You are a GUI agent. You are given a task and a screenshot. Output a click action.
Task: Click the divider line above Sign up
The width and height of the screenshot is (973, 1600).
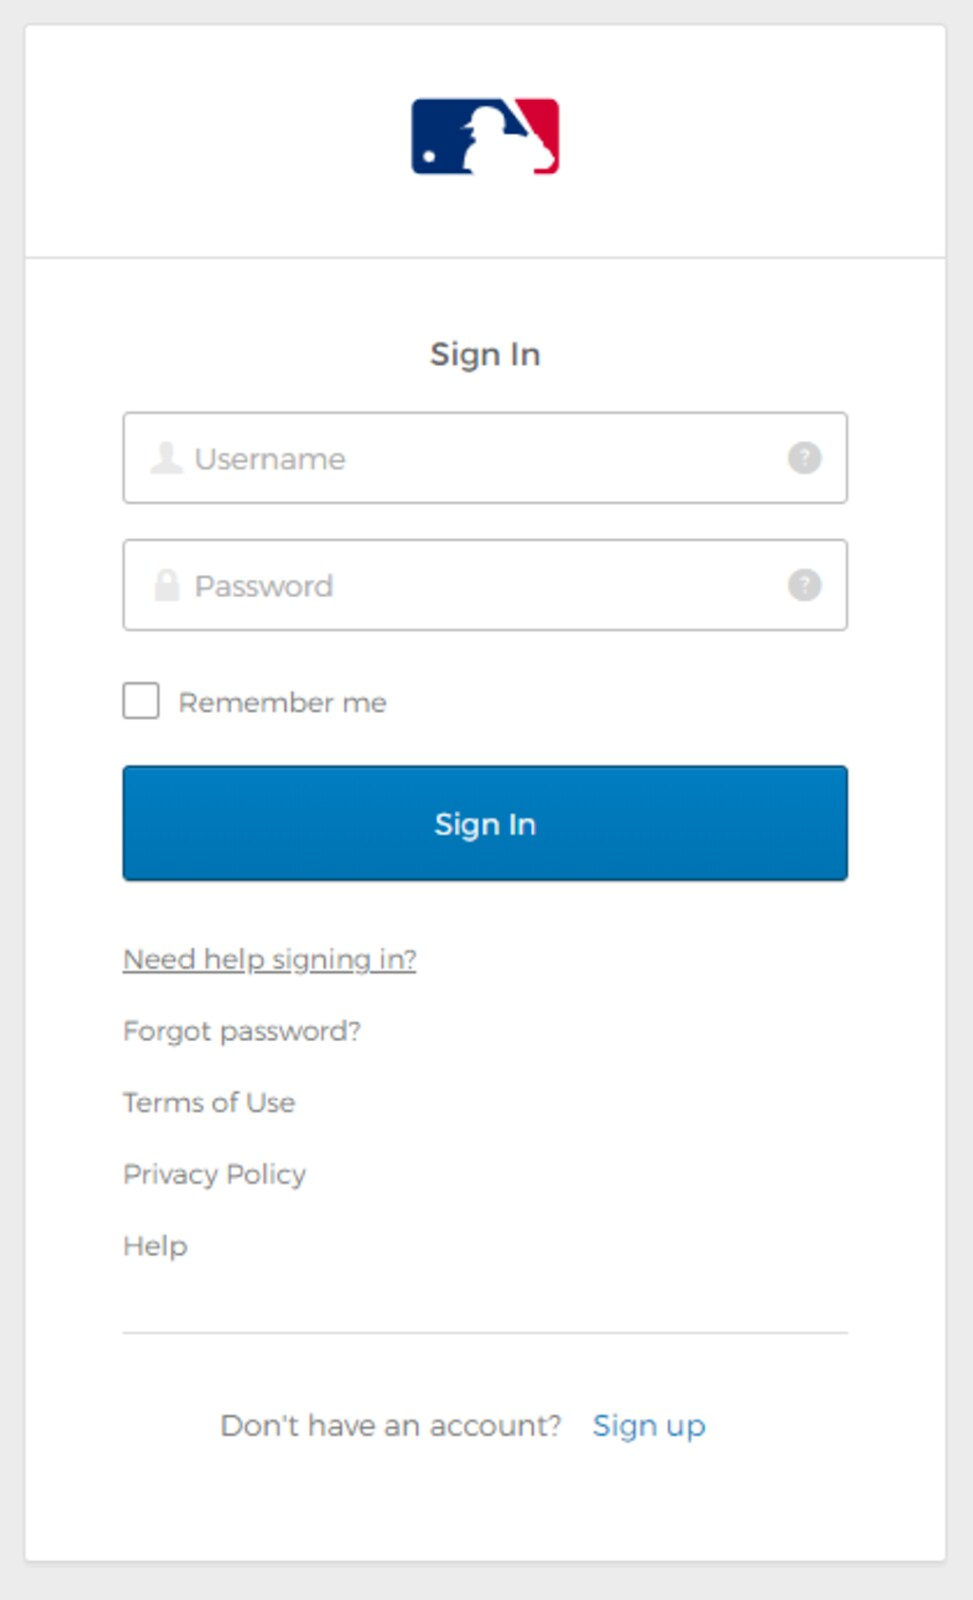[486, 1332]
